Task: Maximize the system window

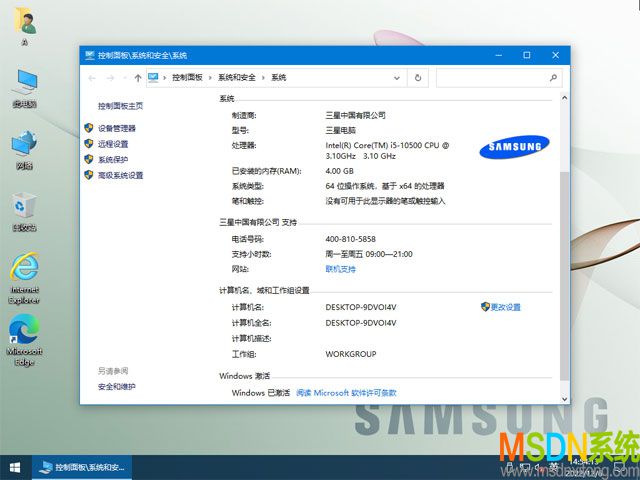Action: pyautogui.click(x=527, y=55)
